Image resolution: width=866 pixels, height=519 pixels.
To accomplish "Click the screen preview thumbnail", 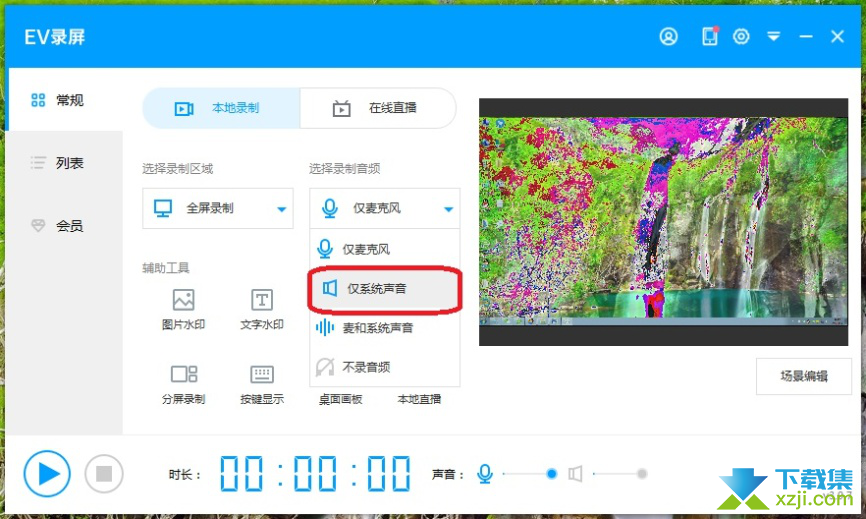I will point(663,222).
